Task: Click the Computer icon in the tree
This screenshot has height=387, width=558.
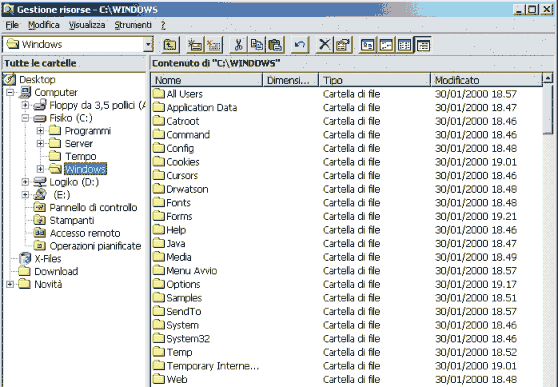Action: point(25,92)
